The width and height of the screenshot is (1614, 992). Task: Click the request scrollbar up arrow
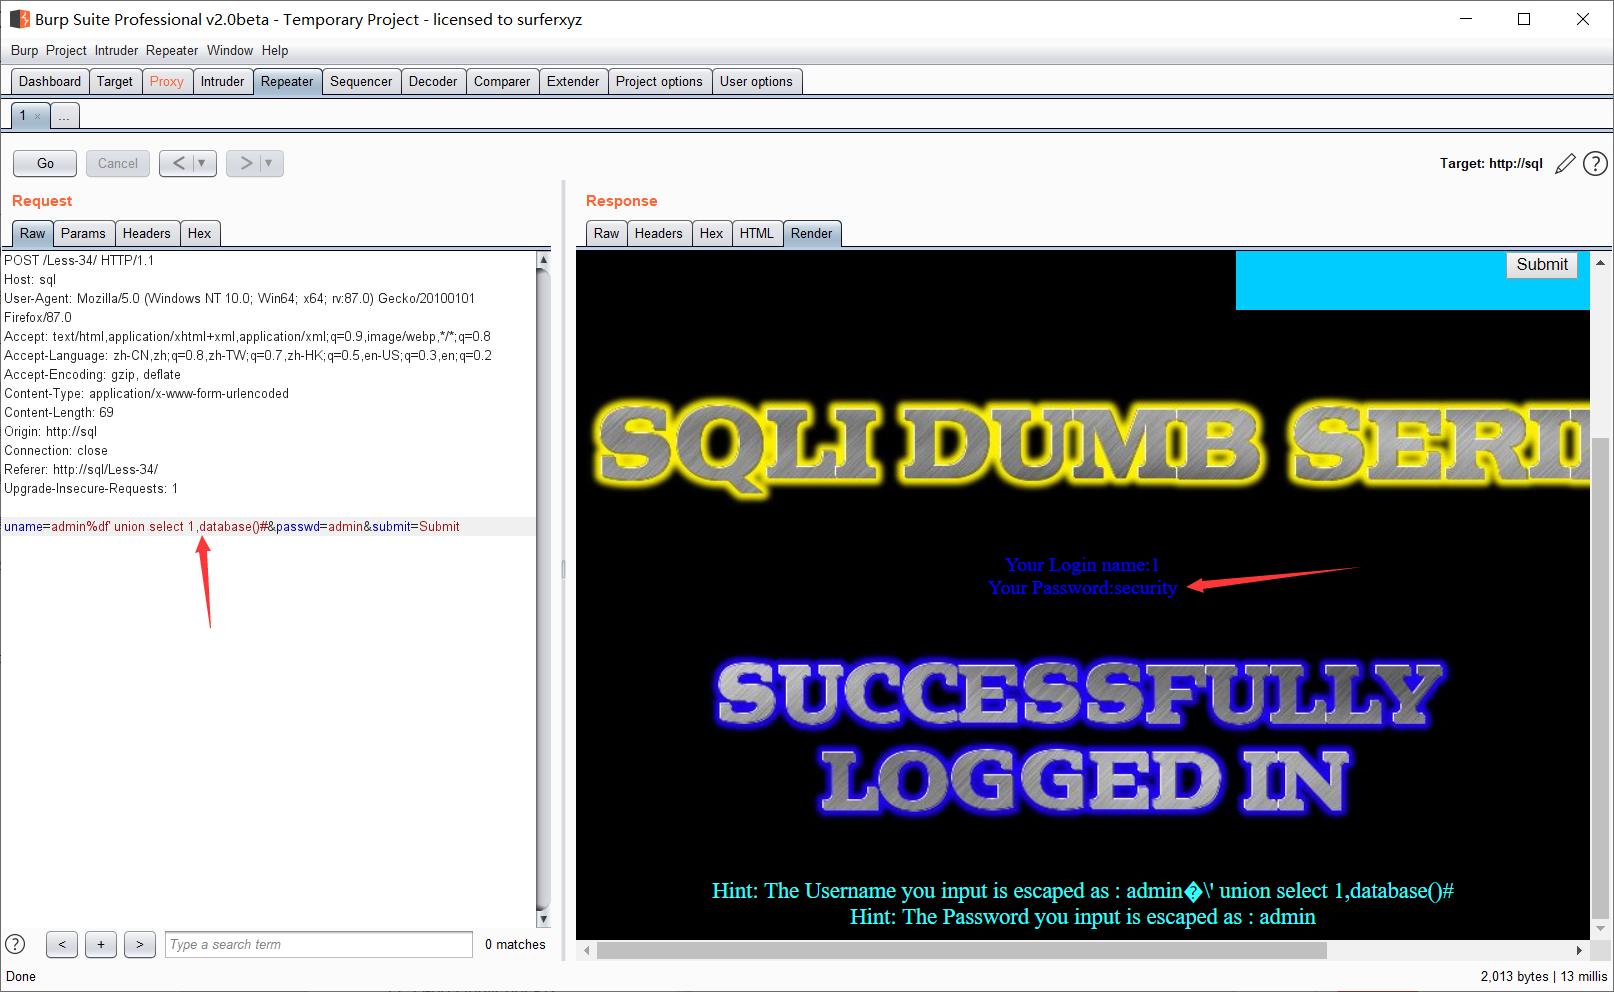(x=543, y=259)
